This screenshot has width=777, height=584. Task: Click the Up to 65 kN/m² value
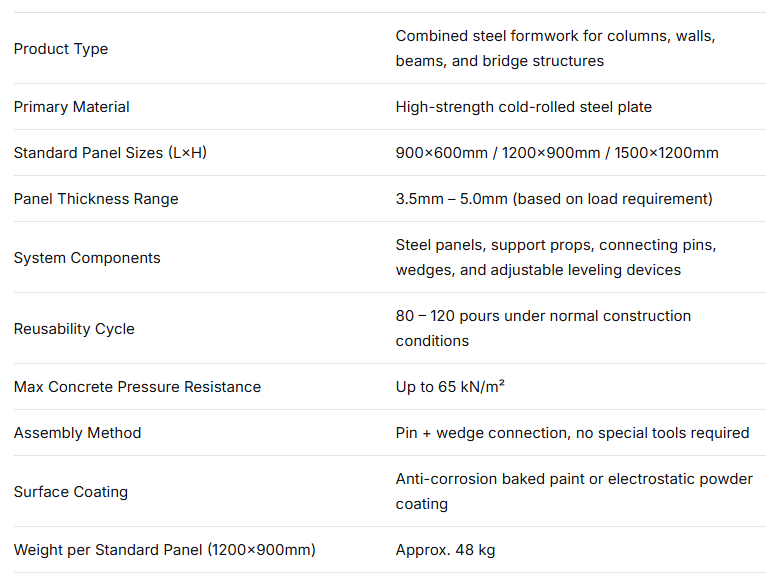click(x=450, y=387)
